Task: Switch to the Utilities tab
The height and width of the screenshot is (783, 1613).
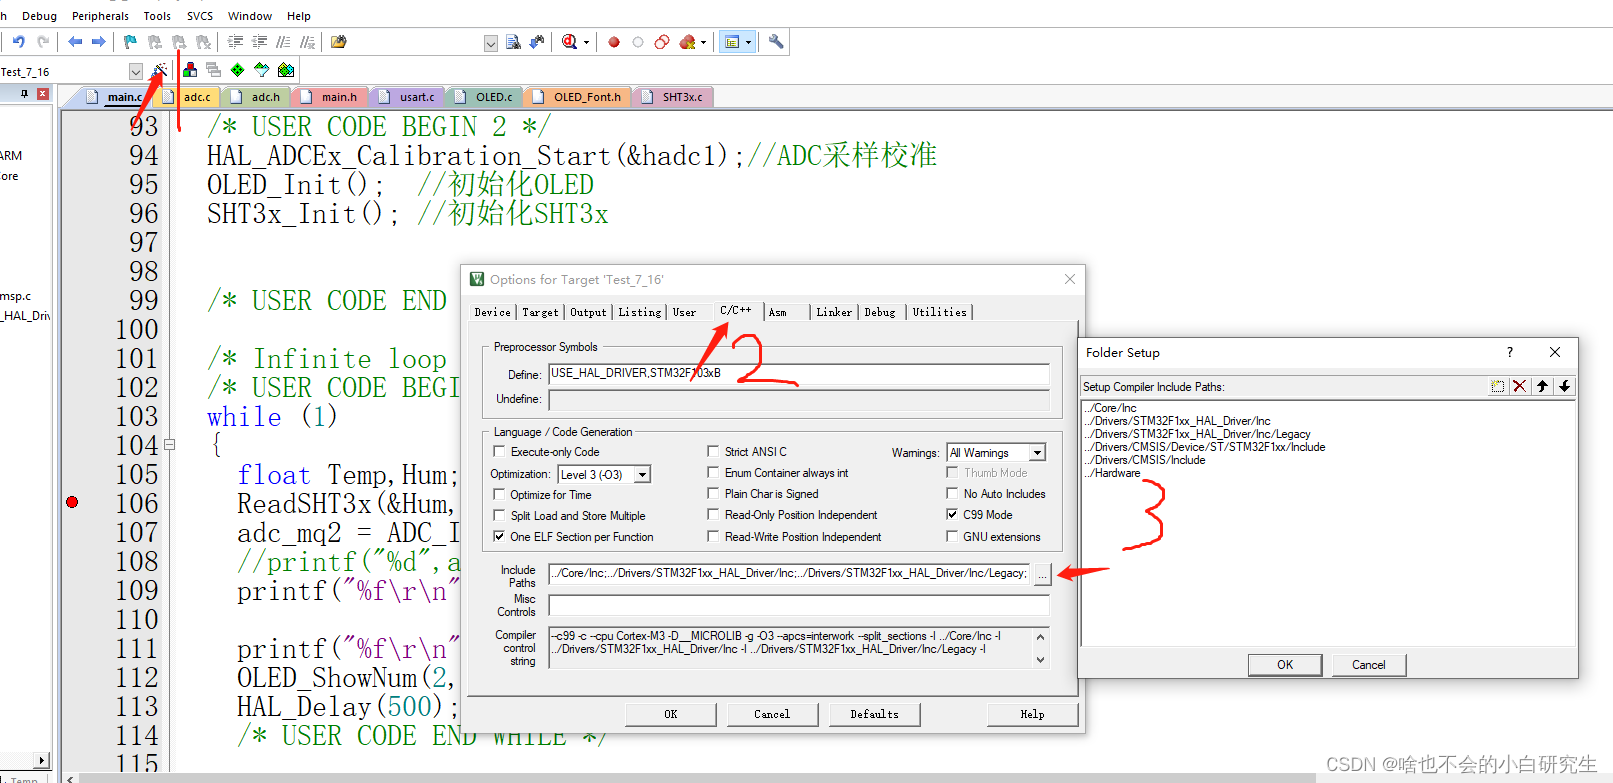Action: [939, 312]
